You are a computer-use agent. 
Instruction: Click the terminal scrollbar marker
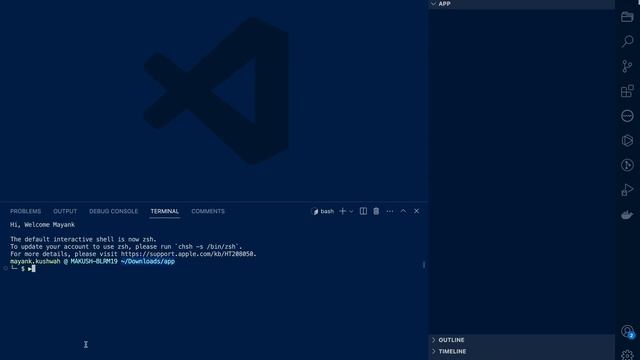(x=424, y=265)
